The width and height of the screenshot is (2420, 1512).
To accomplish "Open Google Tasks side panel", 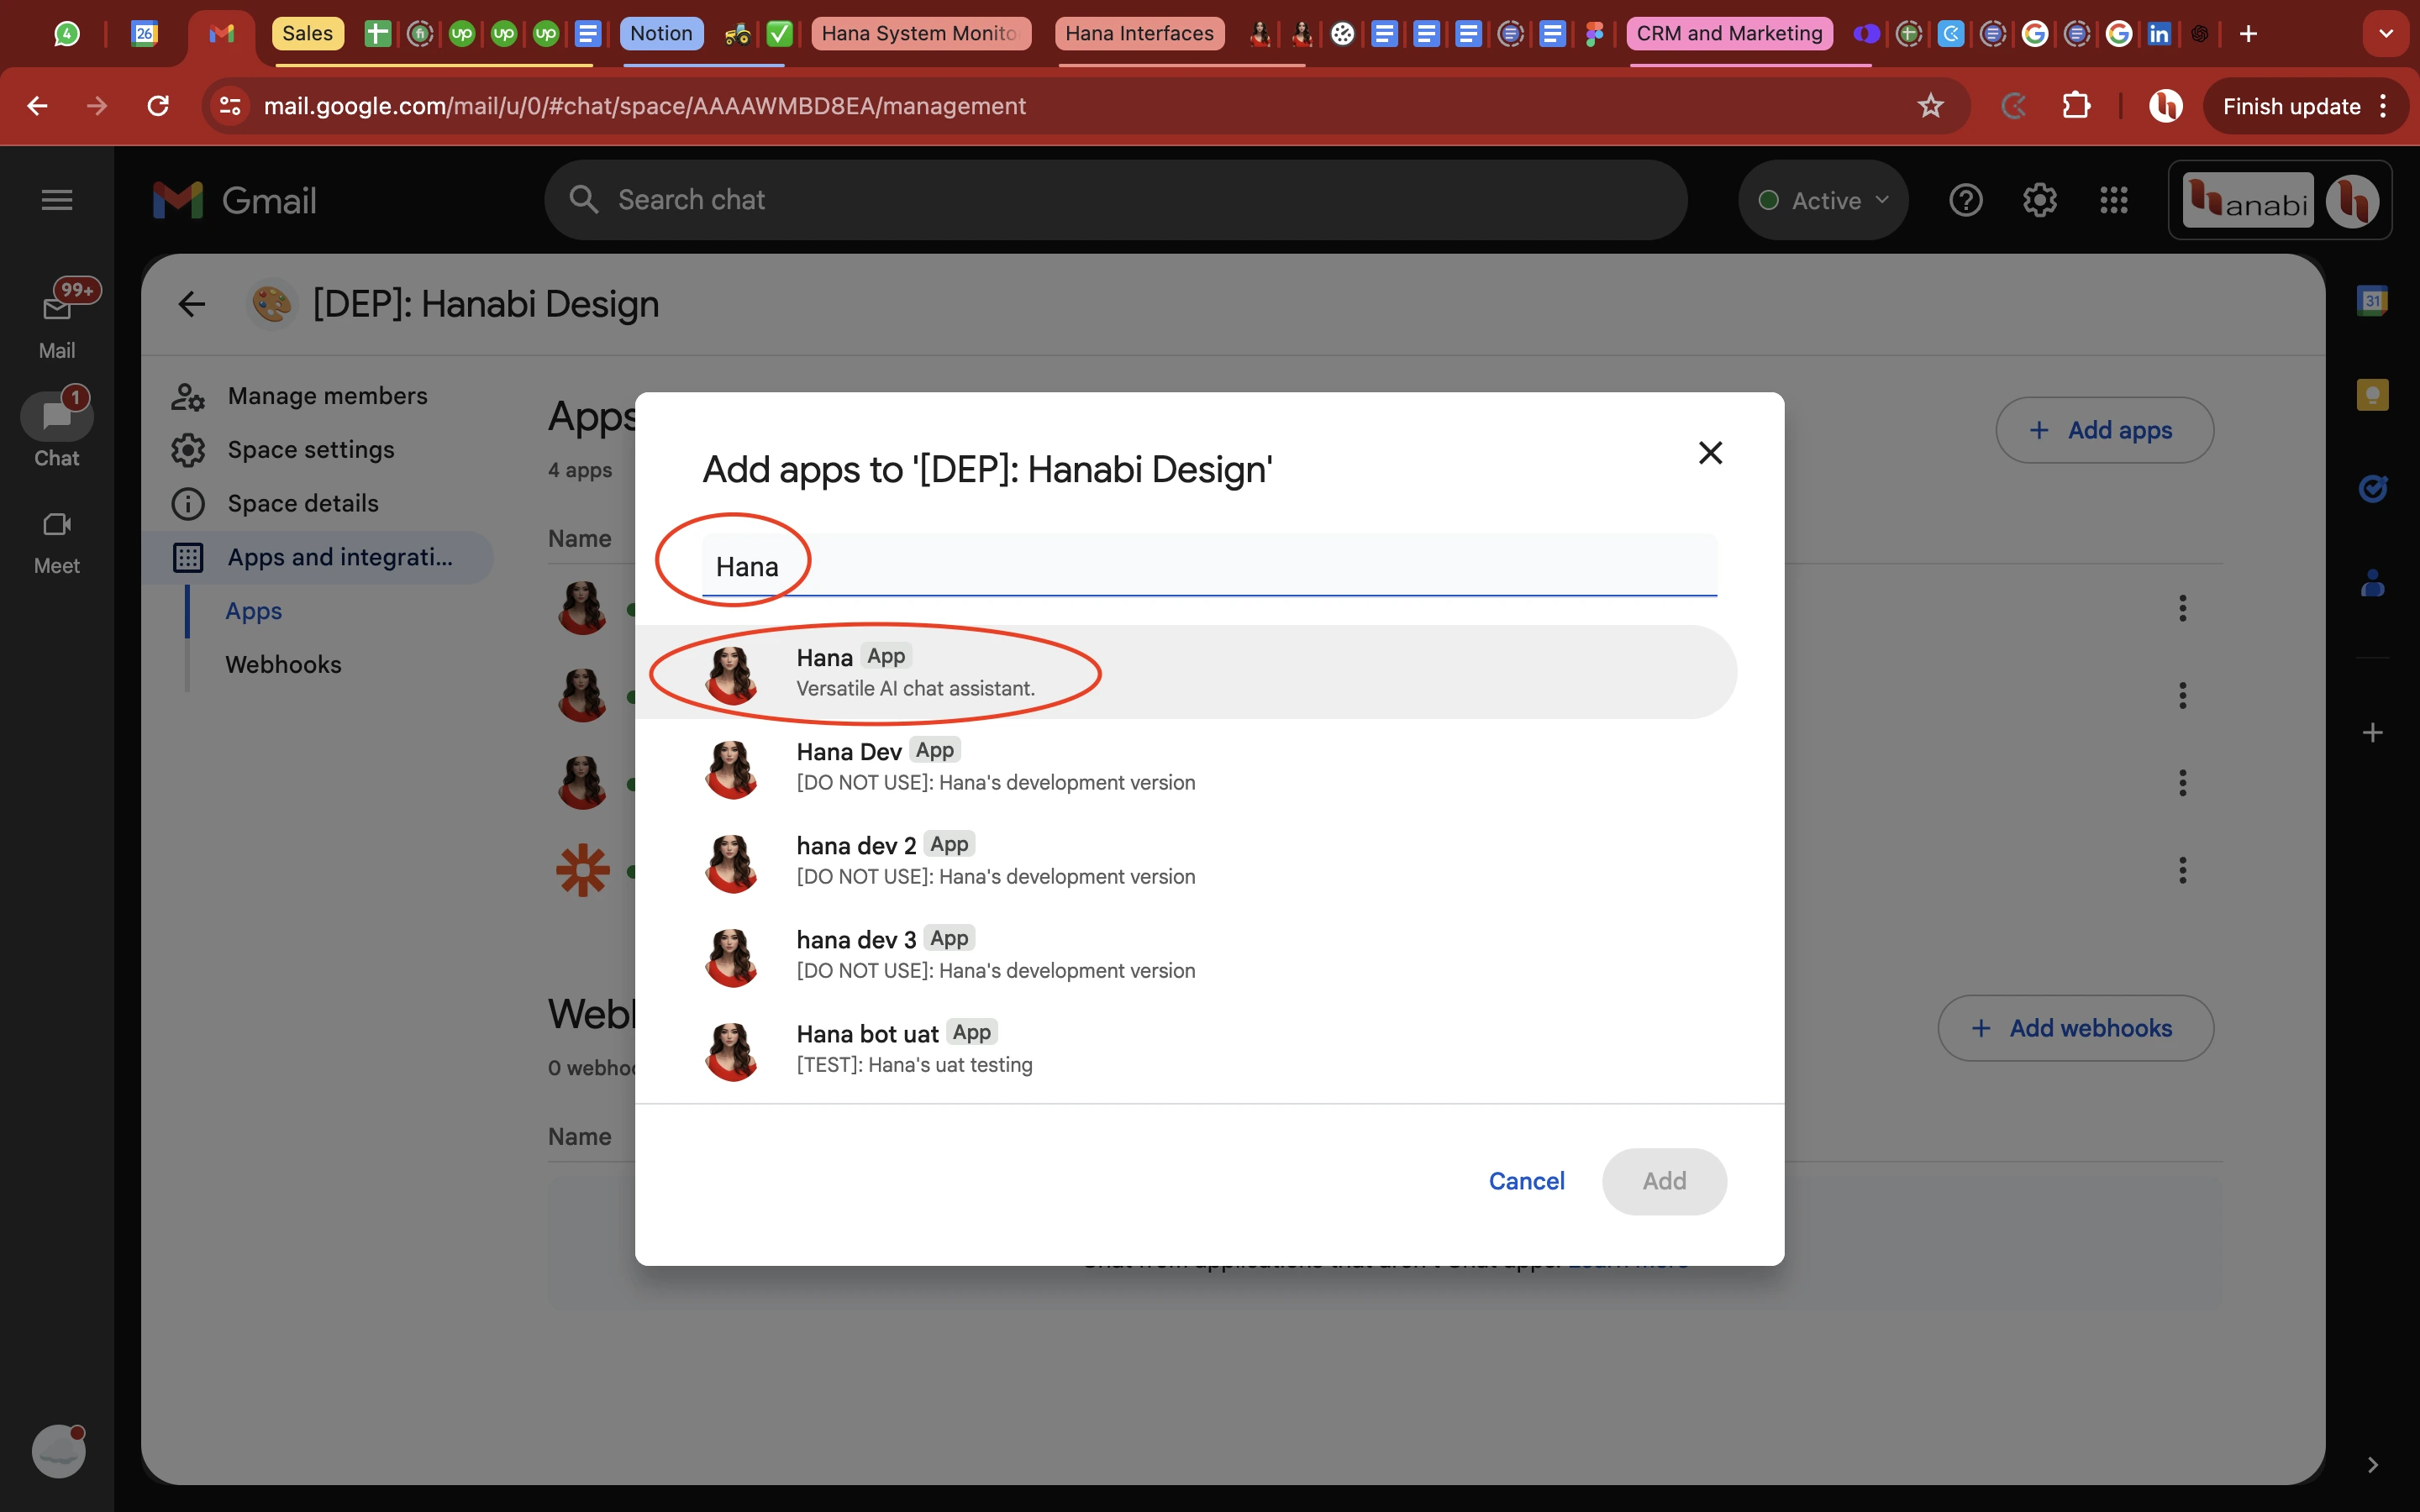I will 2372,488.
